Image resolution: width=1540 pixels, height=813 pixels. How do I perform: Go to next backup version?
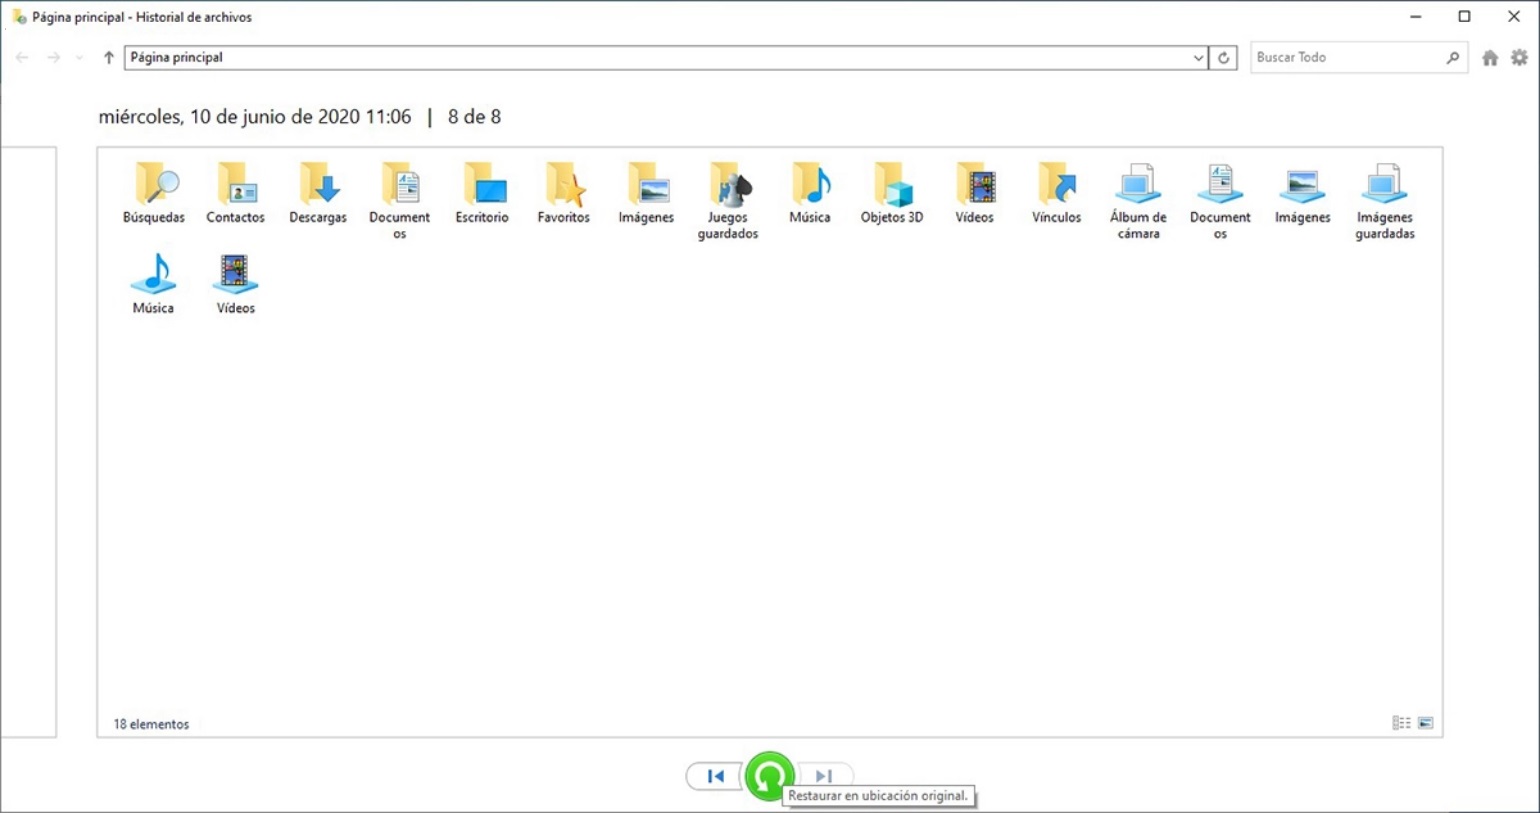pos(824,776)
